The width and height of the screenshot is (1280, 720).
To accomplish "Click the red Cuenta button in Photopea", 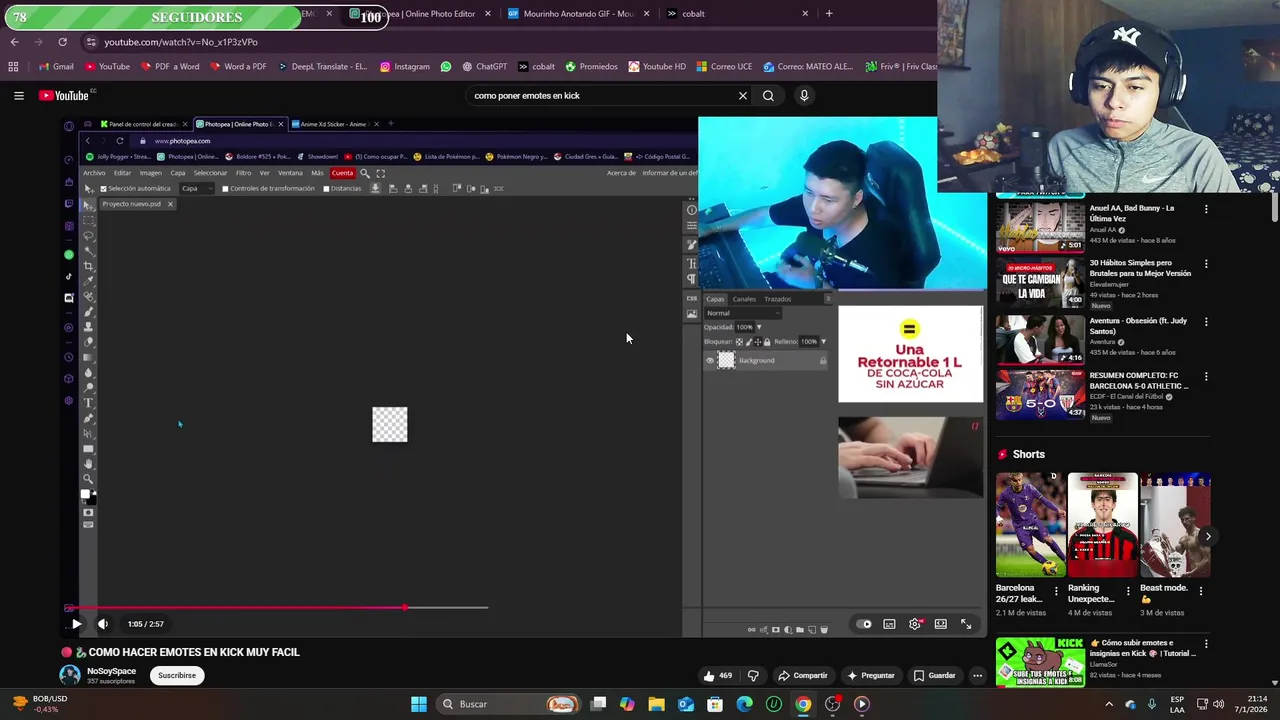I will pos(342,173).
